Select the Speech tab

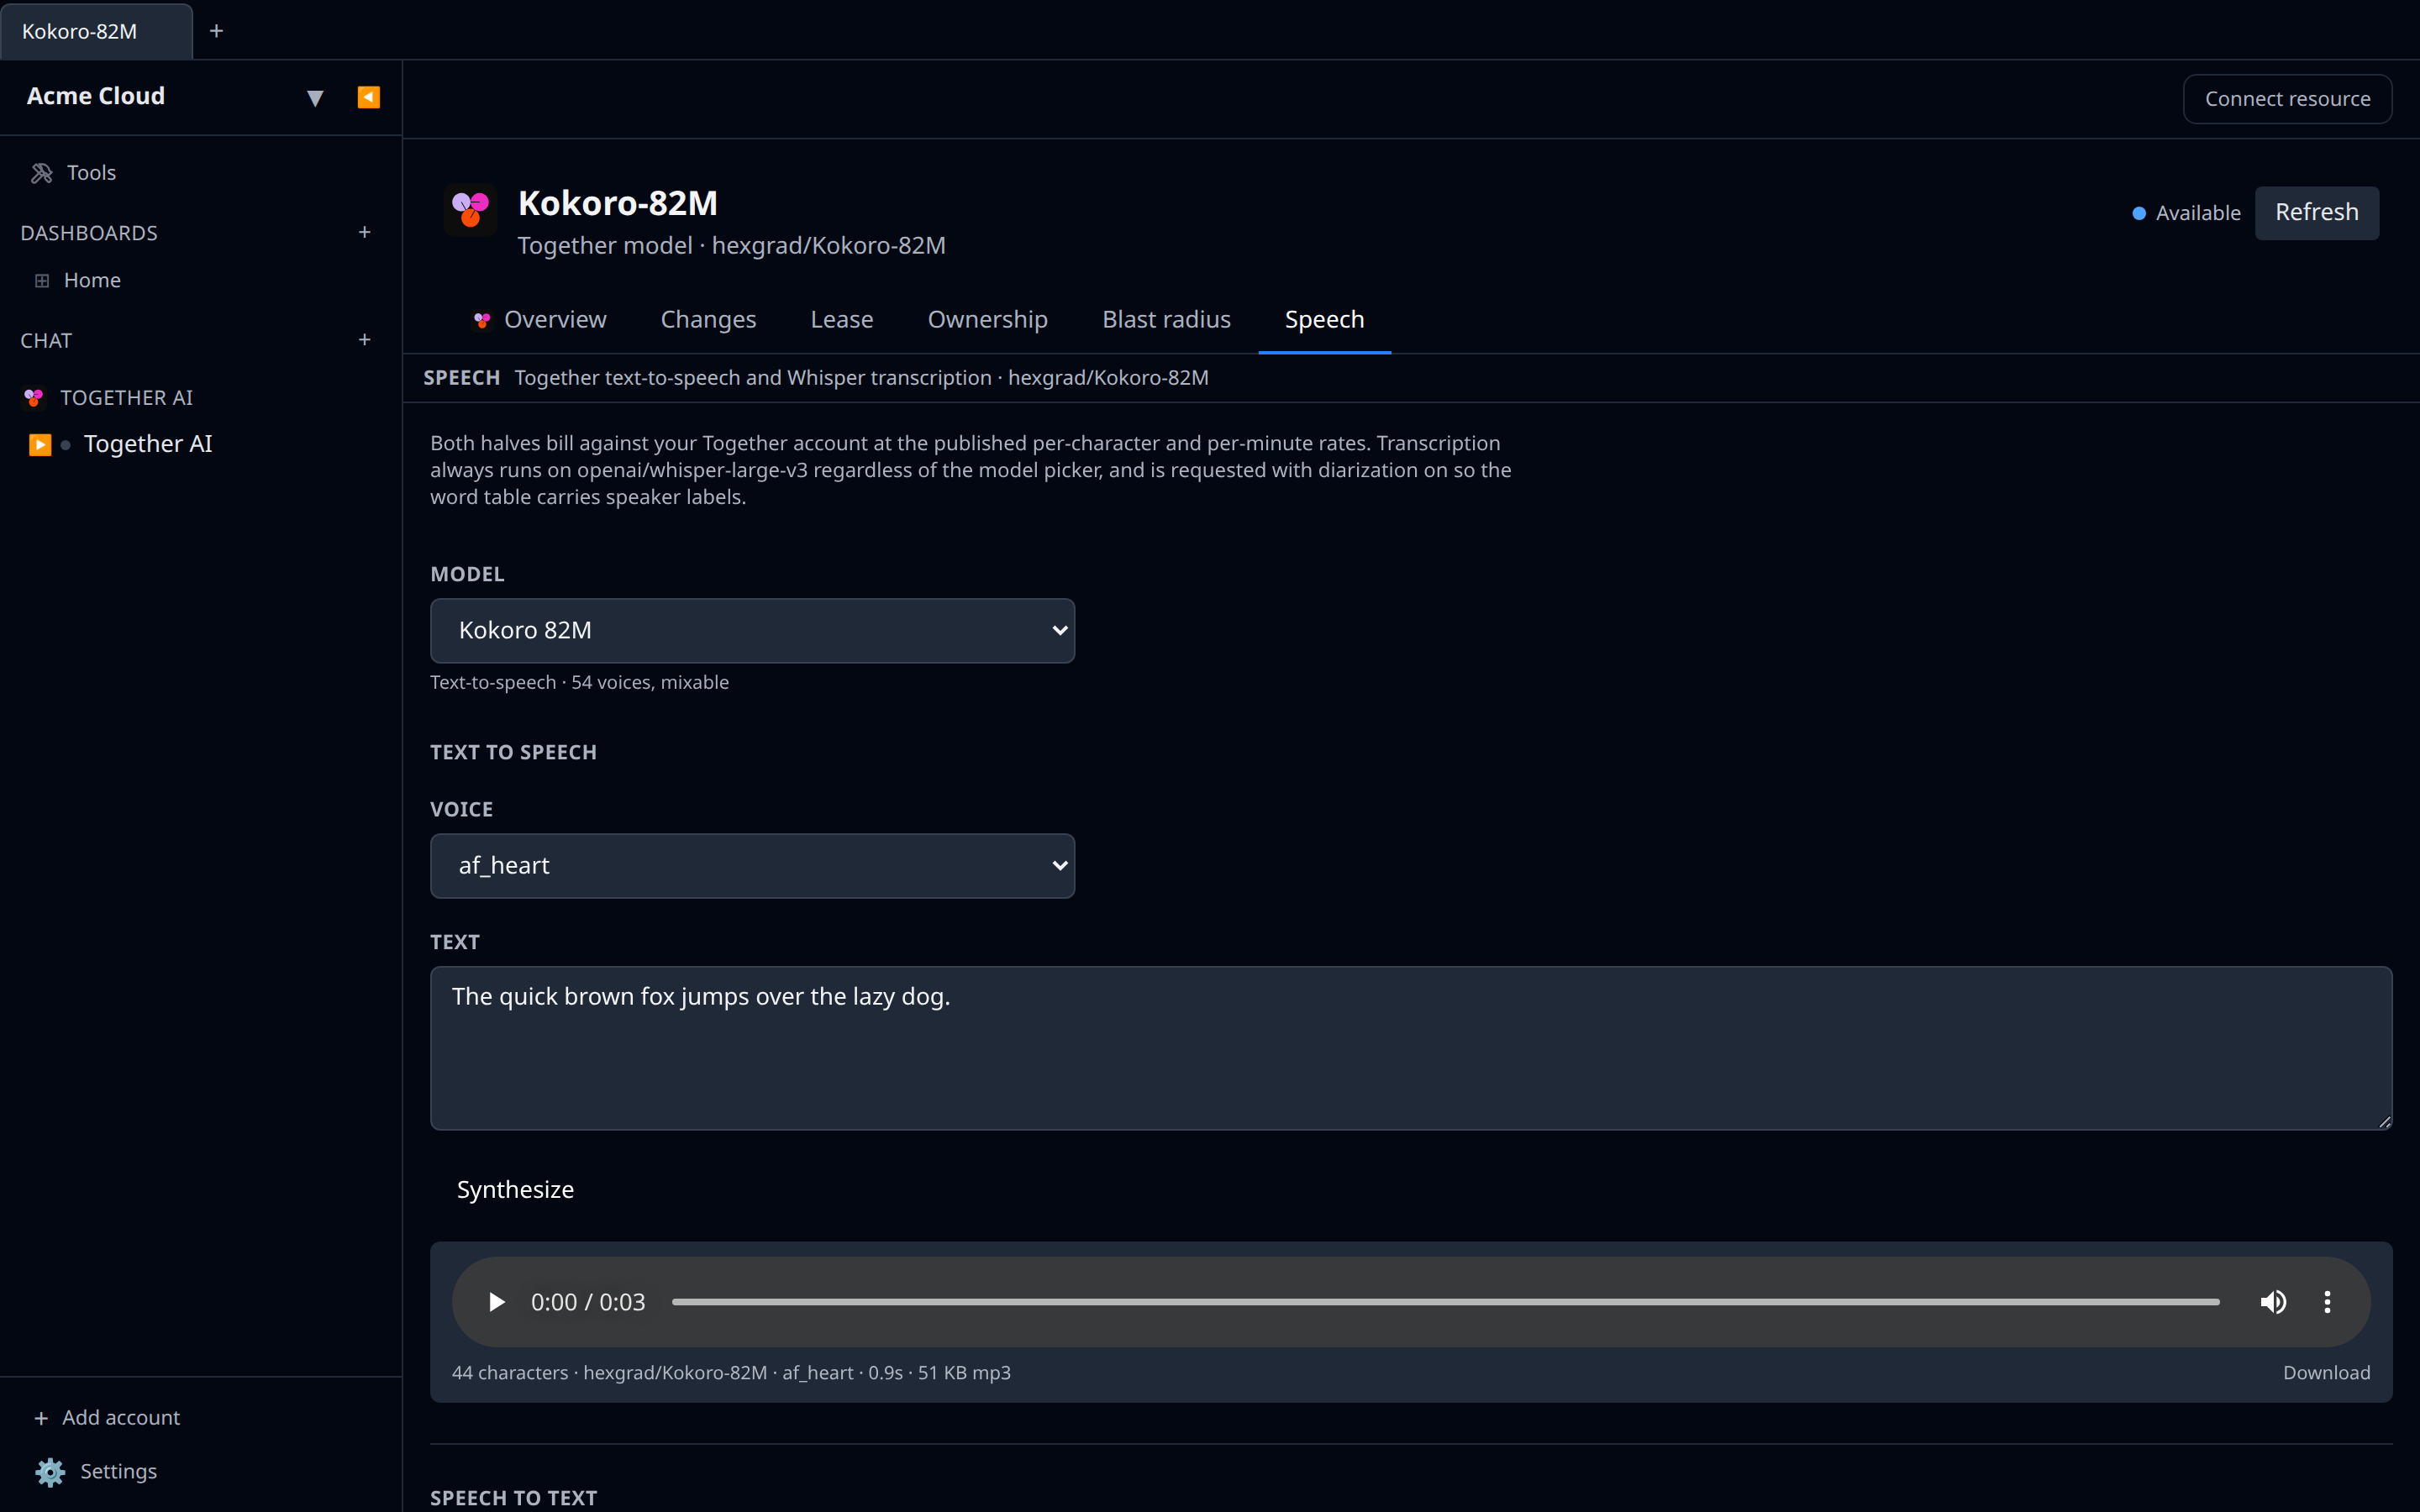pyautogui.click(x=1324, y=320)
